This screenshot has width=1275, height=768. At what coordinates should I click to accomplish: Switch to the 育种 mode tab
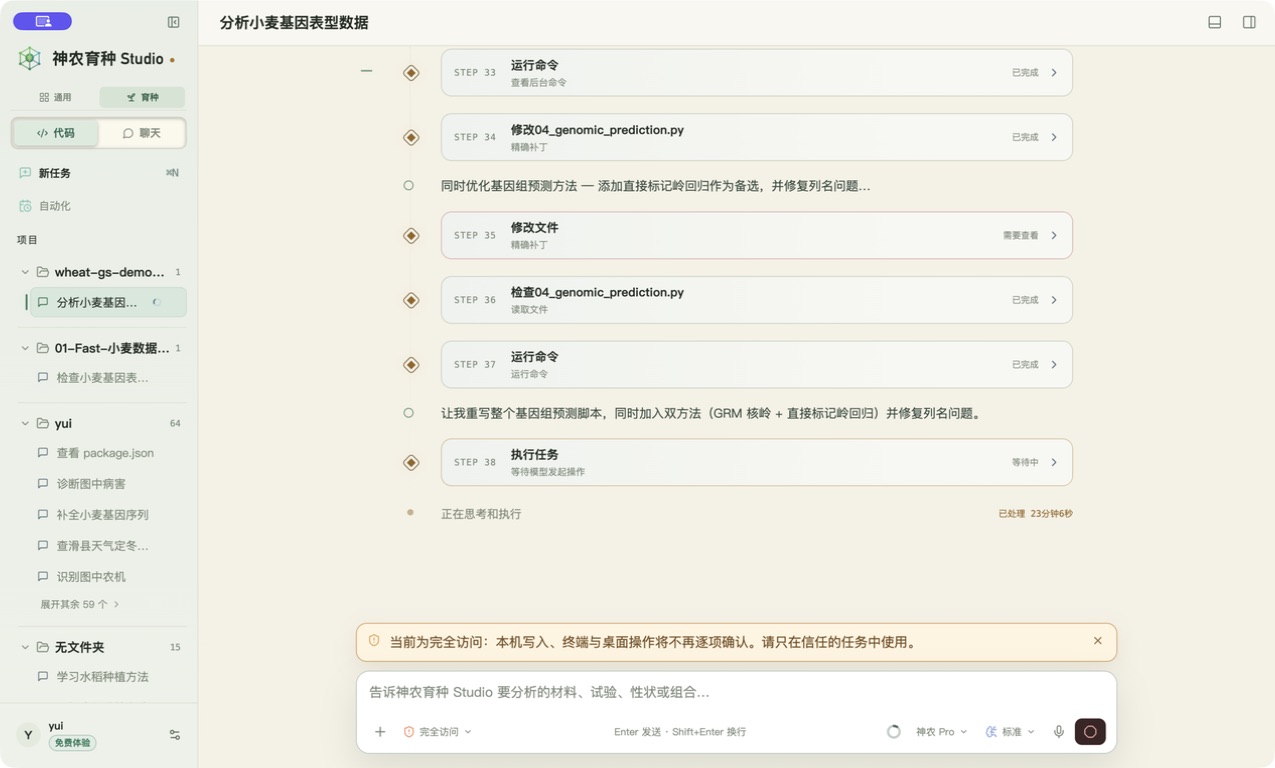(142, 97)
